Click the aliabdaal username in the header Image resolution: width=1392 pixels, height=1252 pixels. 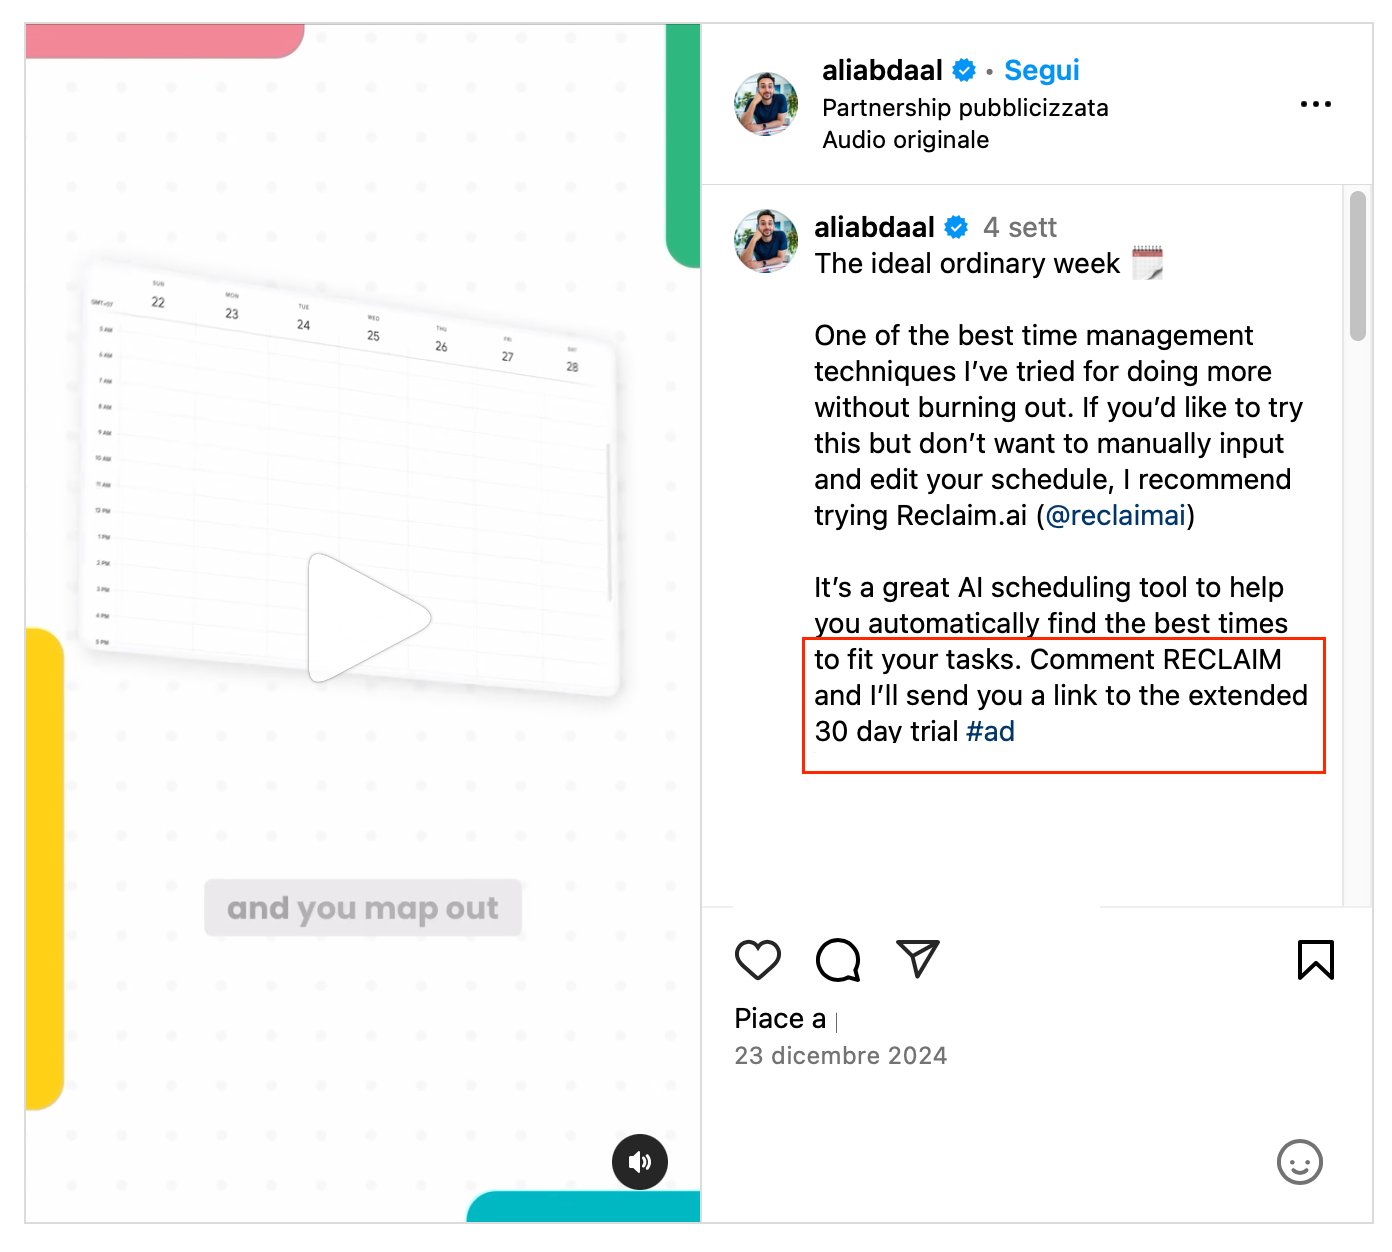point(882,70)
